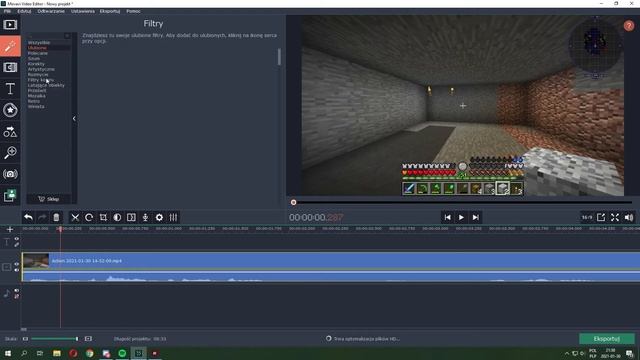Mute the video track audio
The image size is (640, 360).
pos(17,270)
